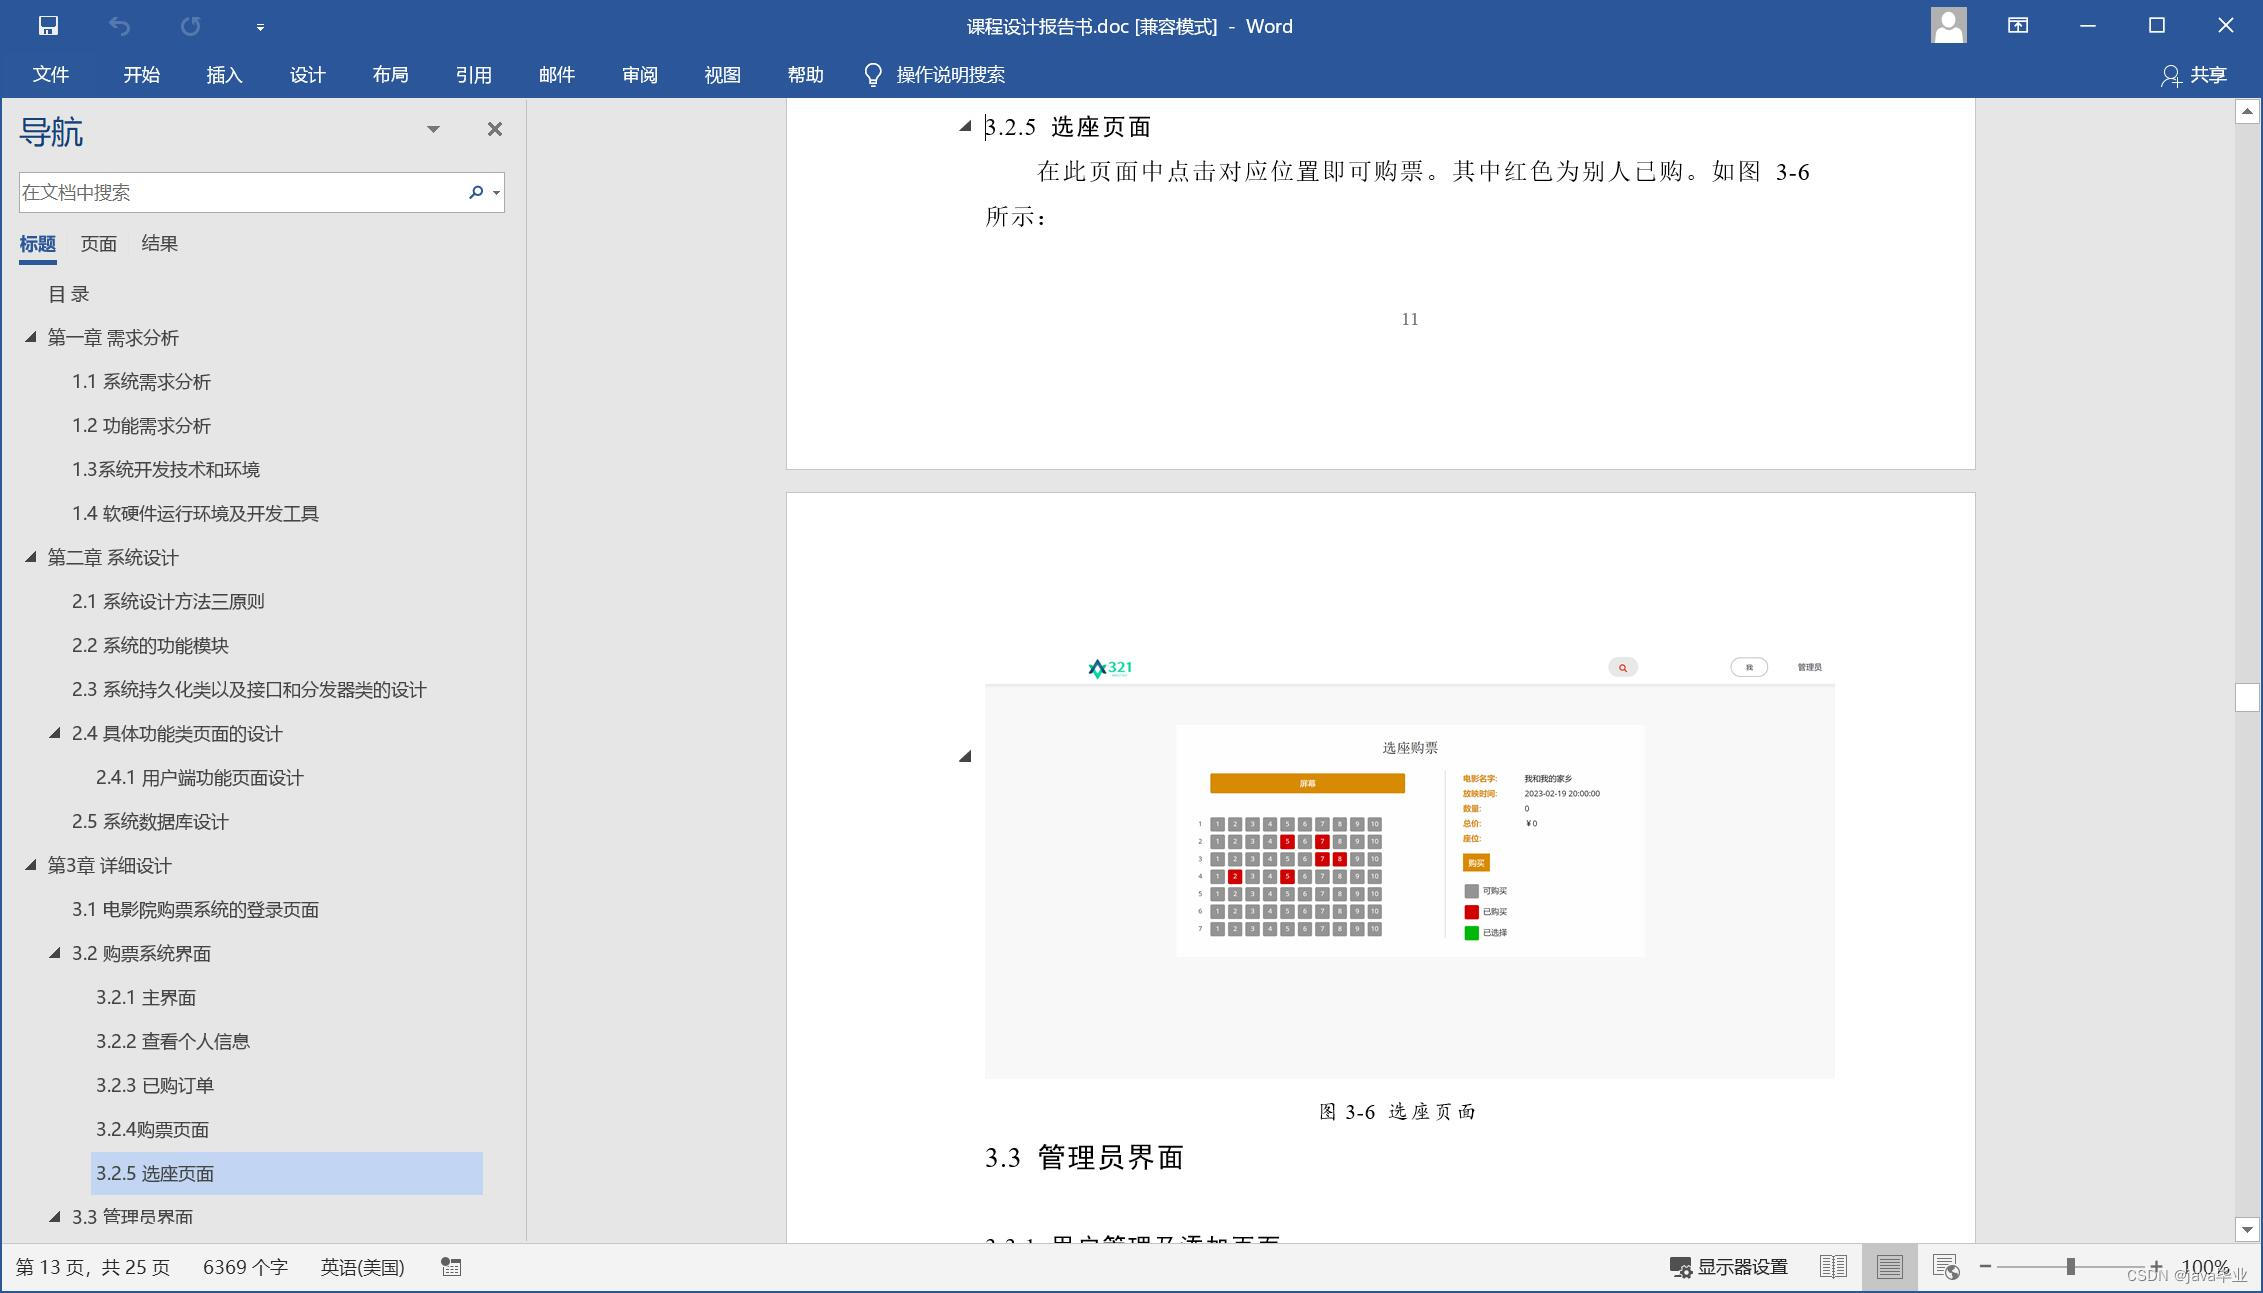Open the 文件 menu
The width and height of the screenshot is (2263, 1293).
click(51, 75)
